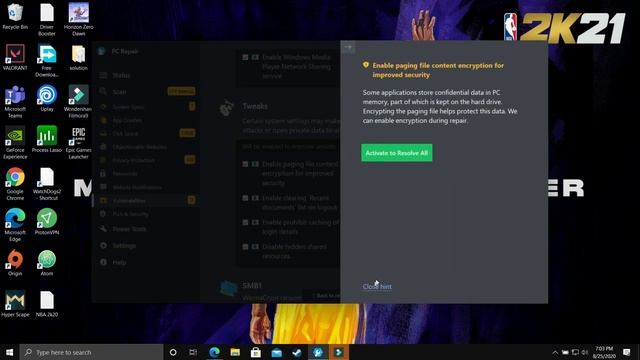
Task: Select the Microsoft Edge desktop icon
Action: point(15,225)
